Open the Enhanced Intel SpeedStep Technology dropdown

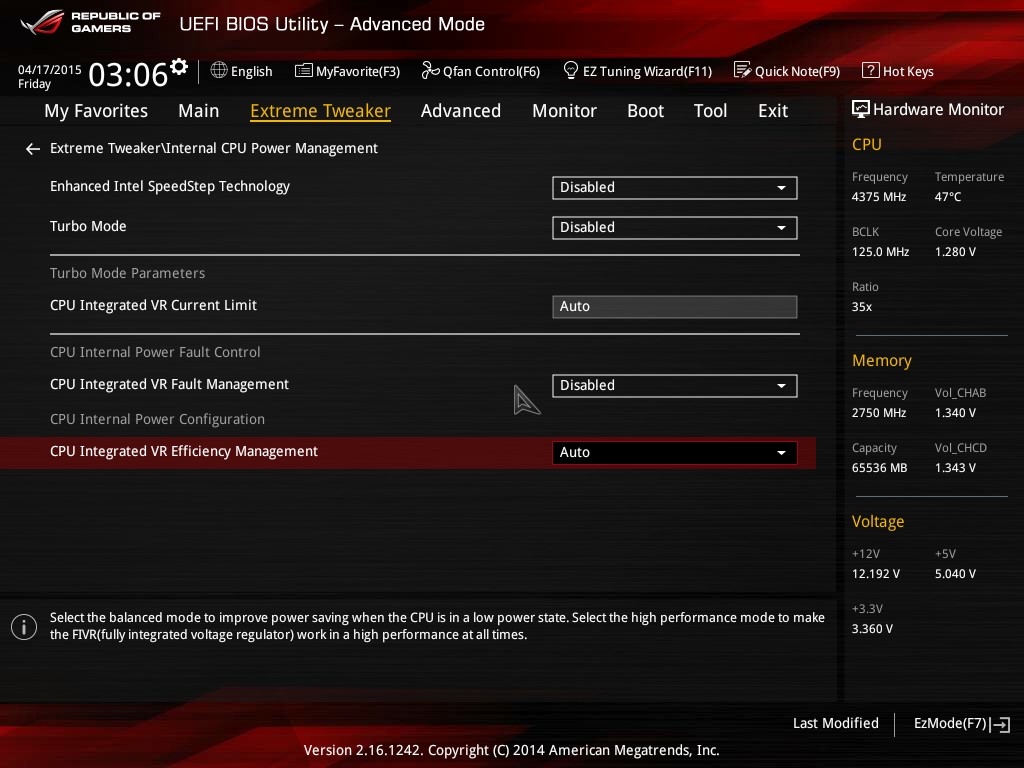pyautogui.click(x=675, y=187)
